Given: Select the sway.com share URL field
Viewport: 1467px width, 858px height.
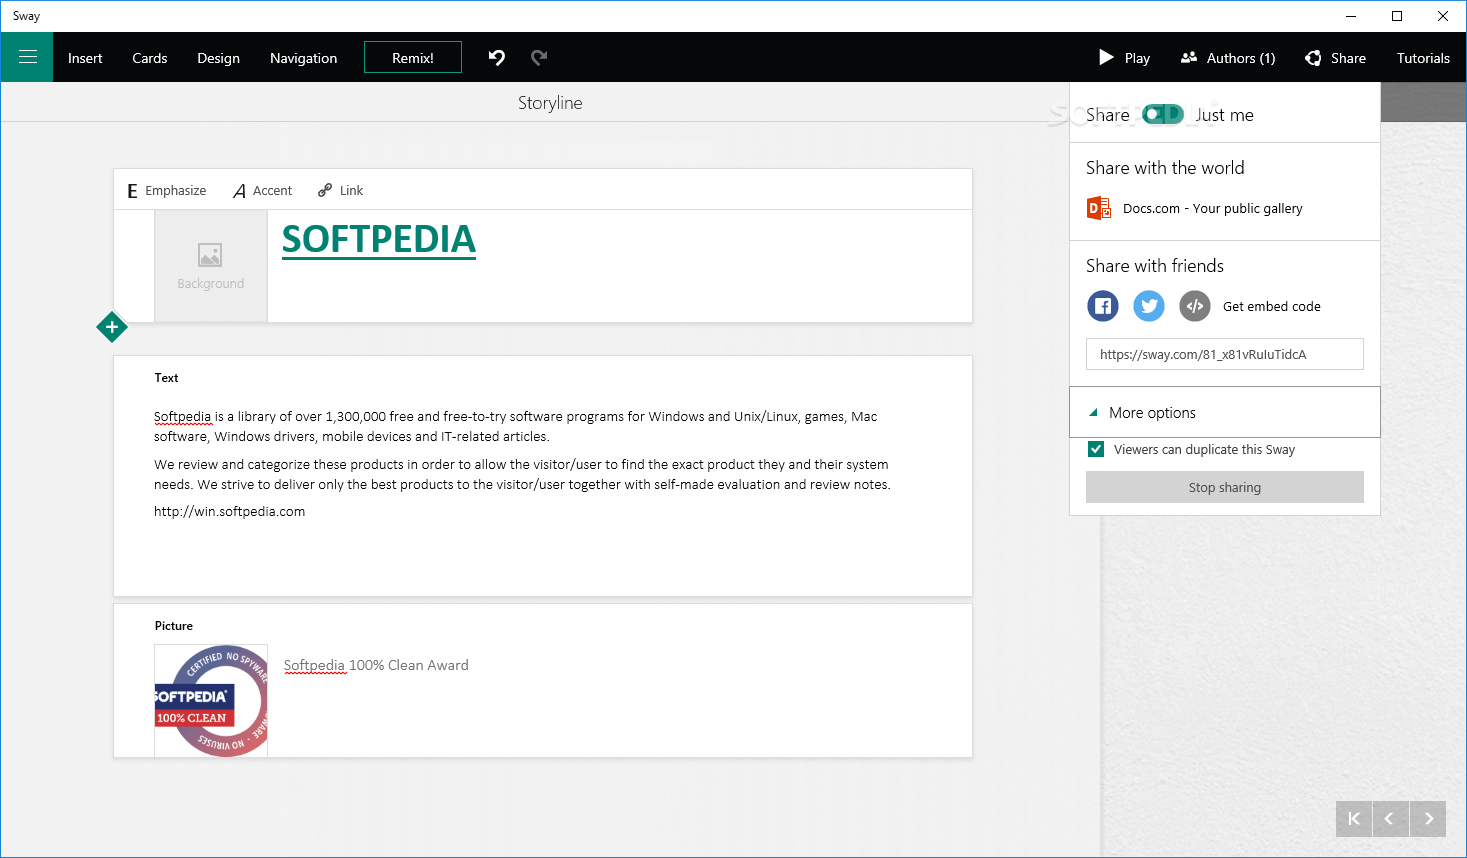Looking at the screenshot, I should pyautogui.click(x=1225, y=354).
